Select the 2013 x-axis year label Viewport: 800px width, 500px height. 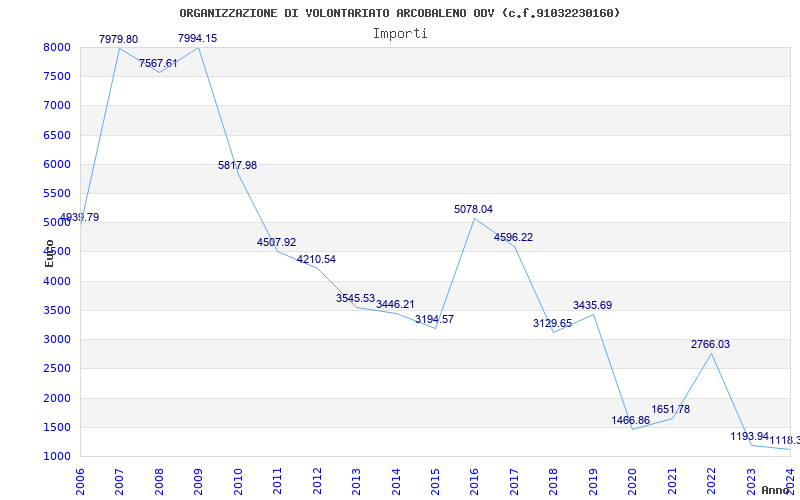tap(356, 481)
